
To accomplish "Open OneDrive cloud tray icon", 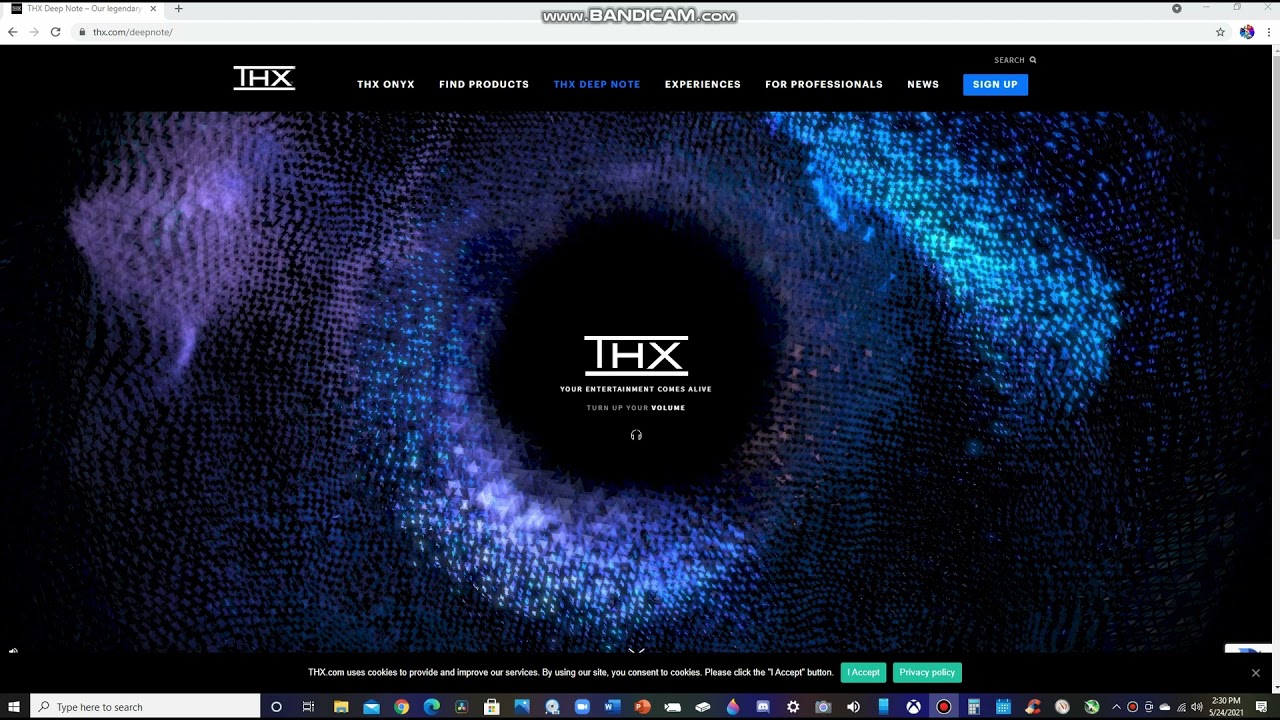I will coord(1164,707).
